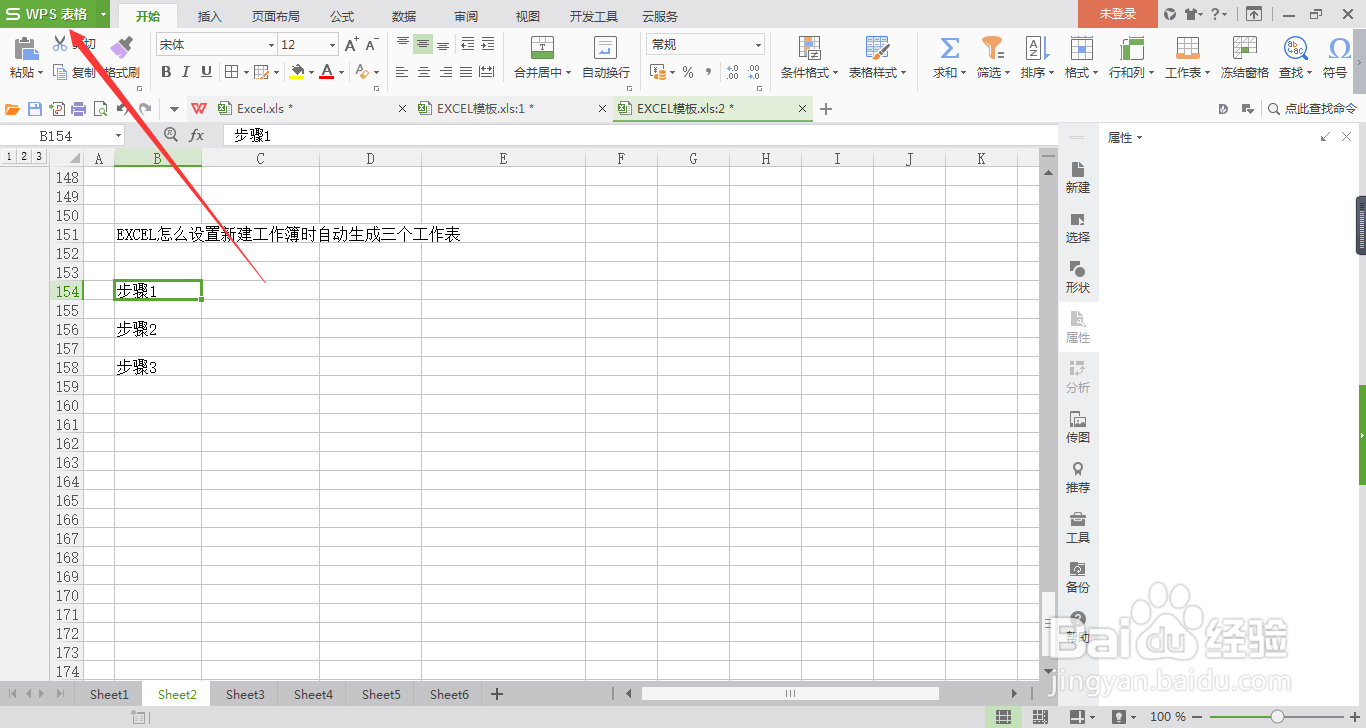Open the font name dropdown

(270, 44)
